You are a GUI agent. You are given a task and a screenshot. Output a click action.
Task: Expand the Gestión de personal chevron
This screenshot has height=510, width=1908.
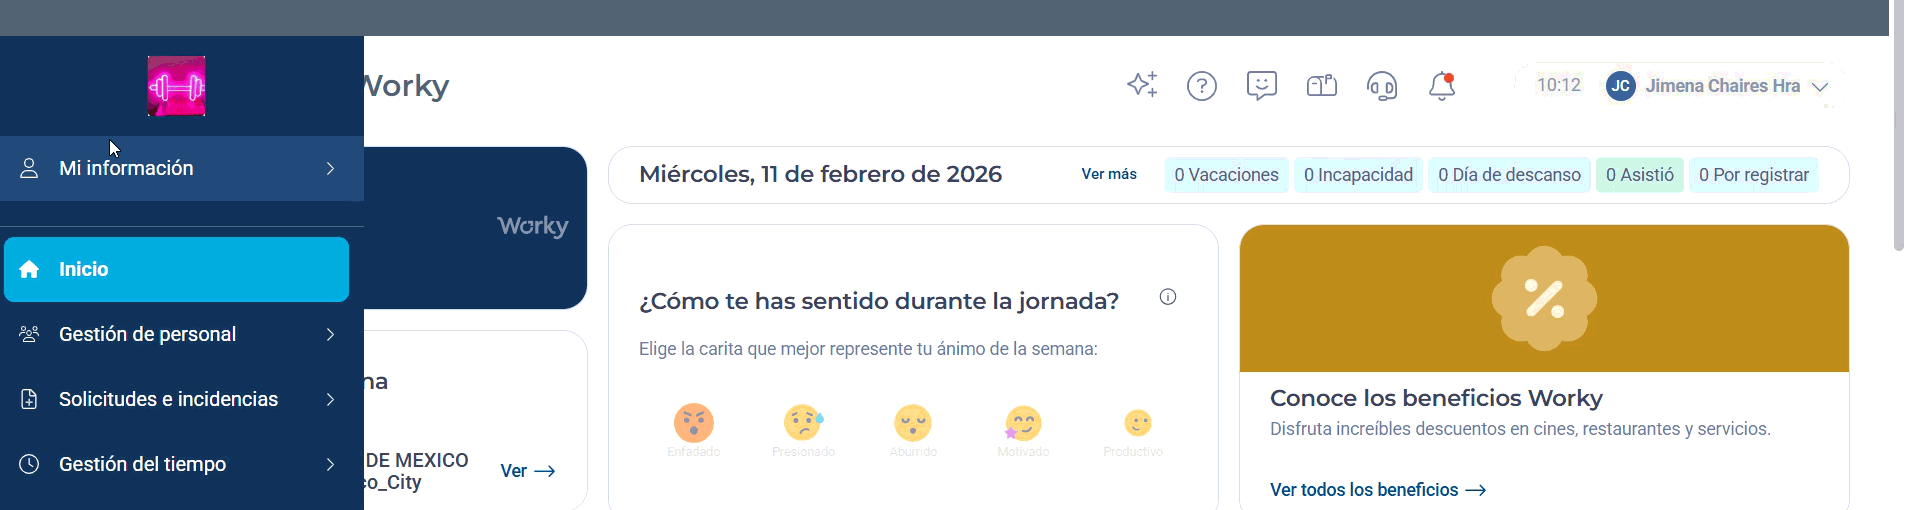coord(330,334)
